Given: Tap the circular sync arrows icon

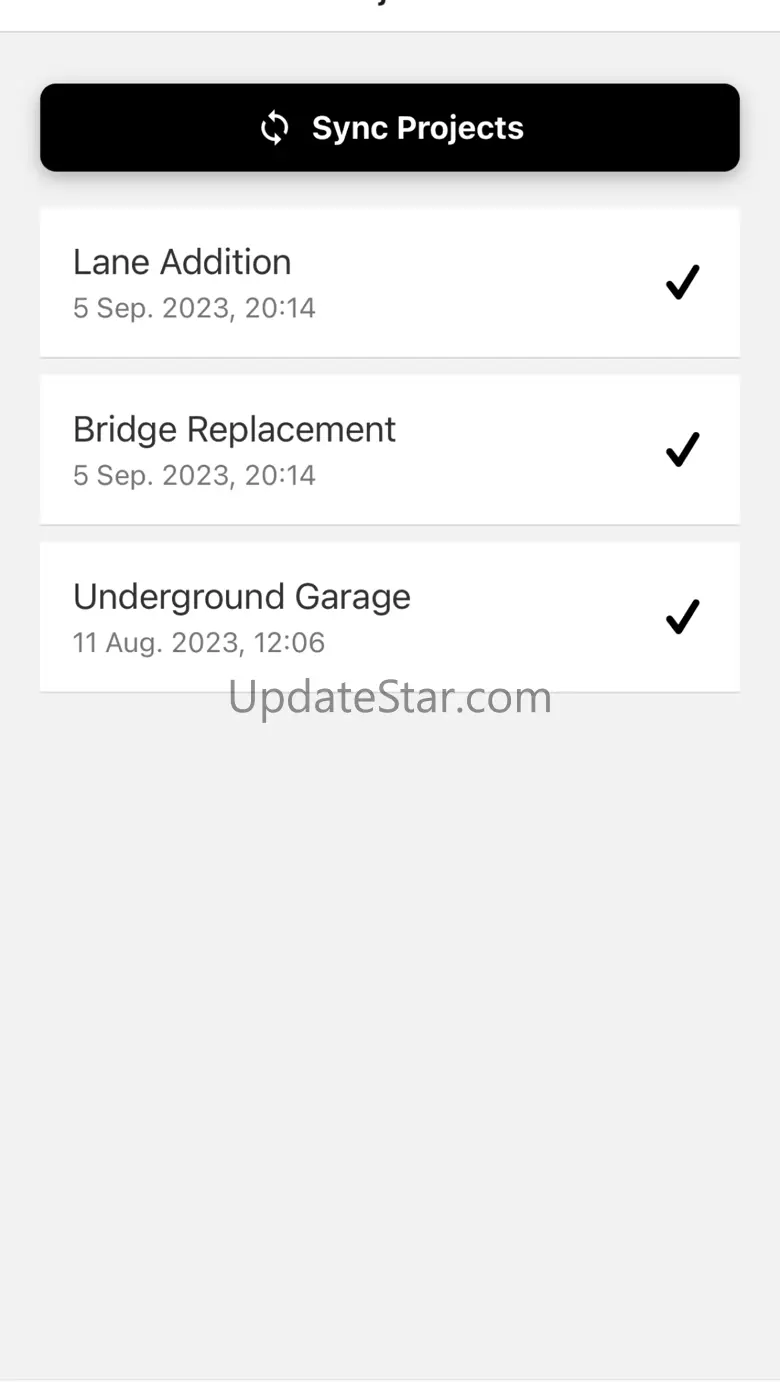Looking at the screenshot, I should (275, 128).
